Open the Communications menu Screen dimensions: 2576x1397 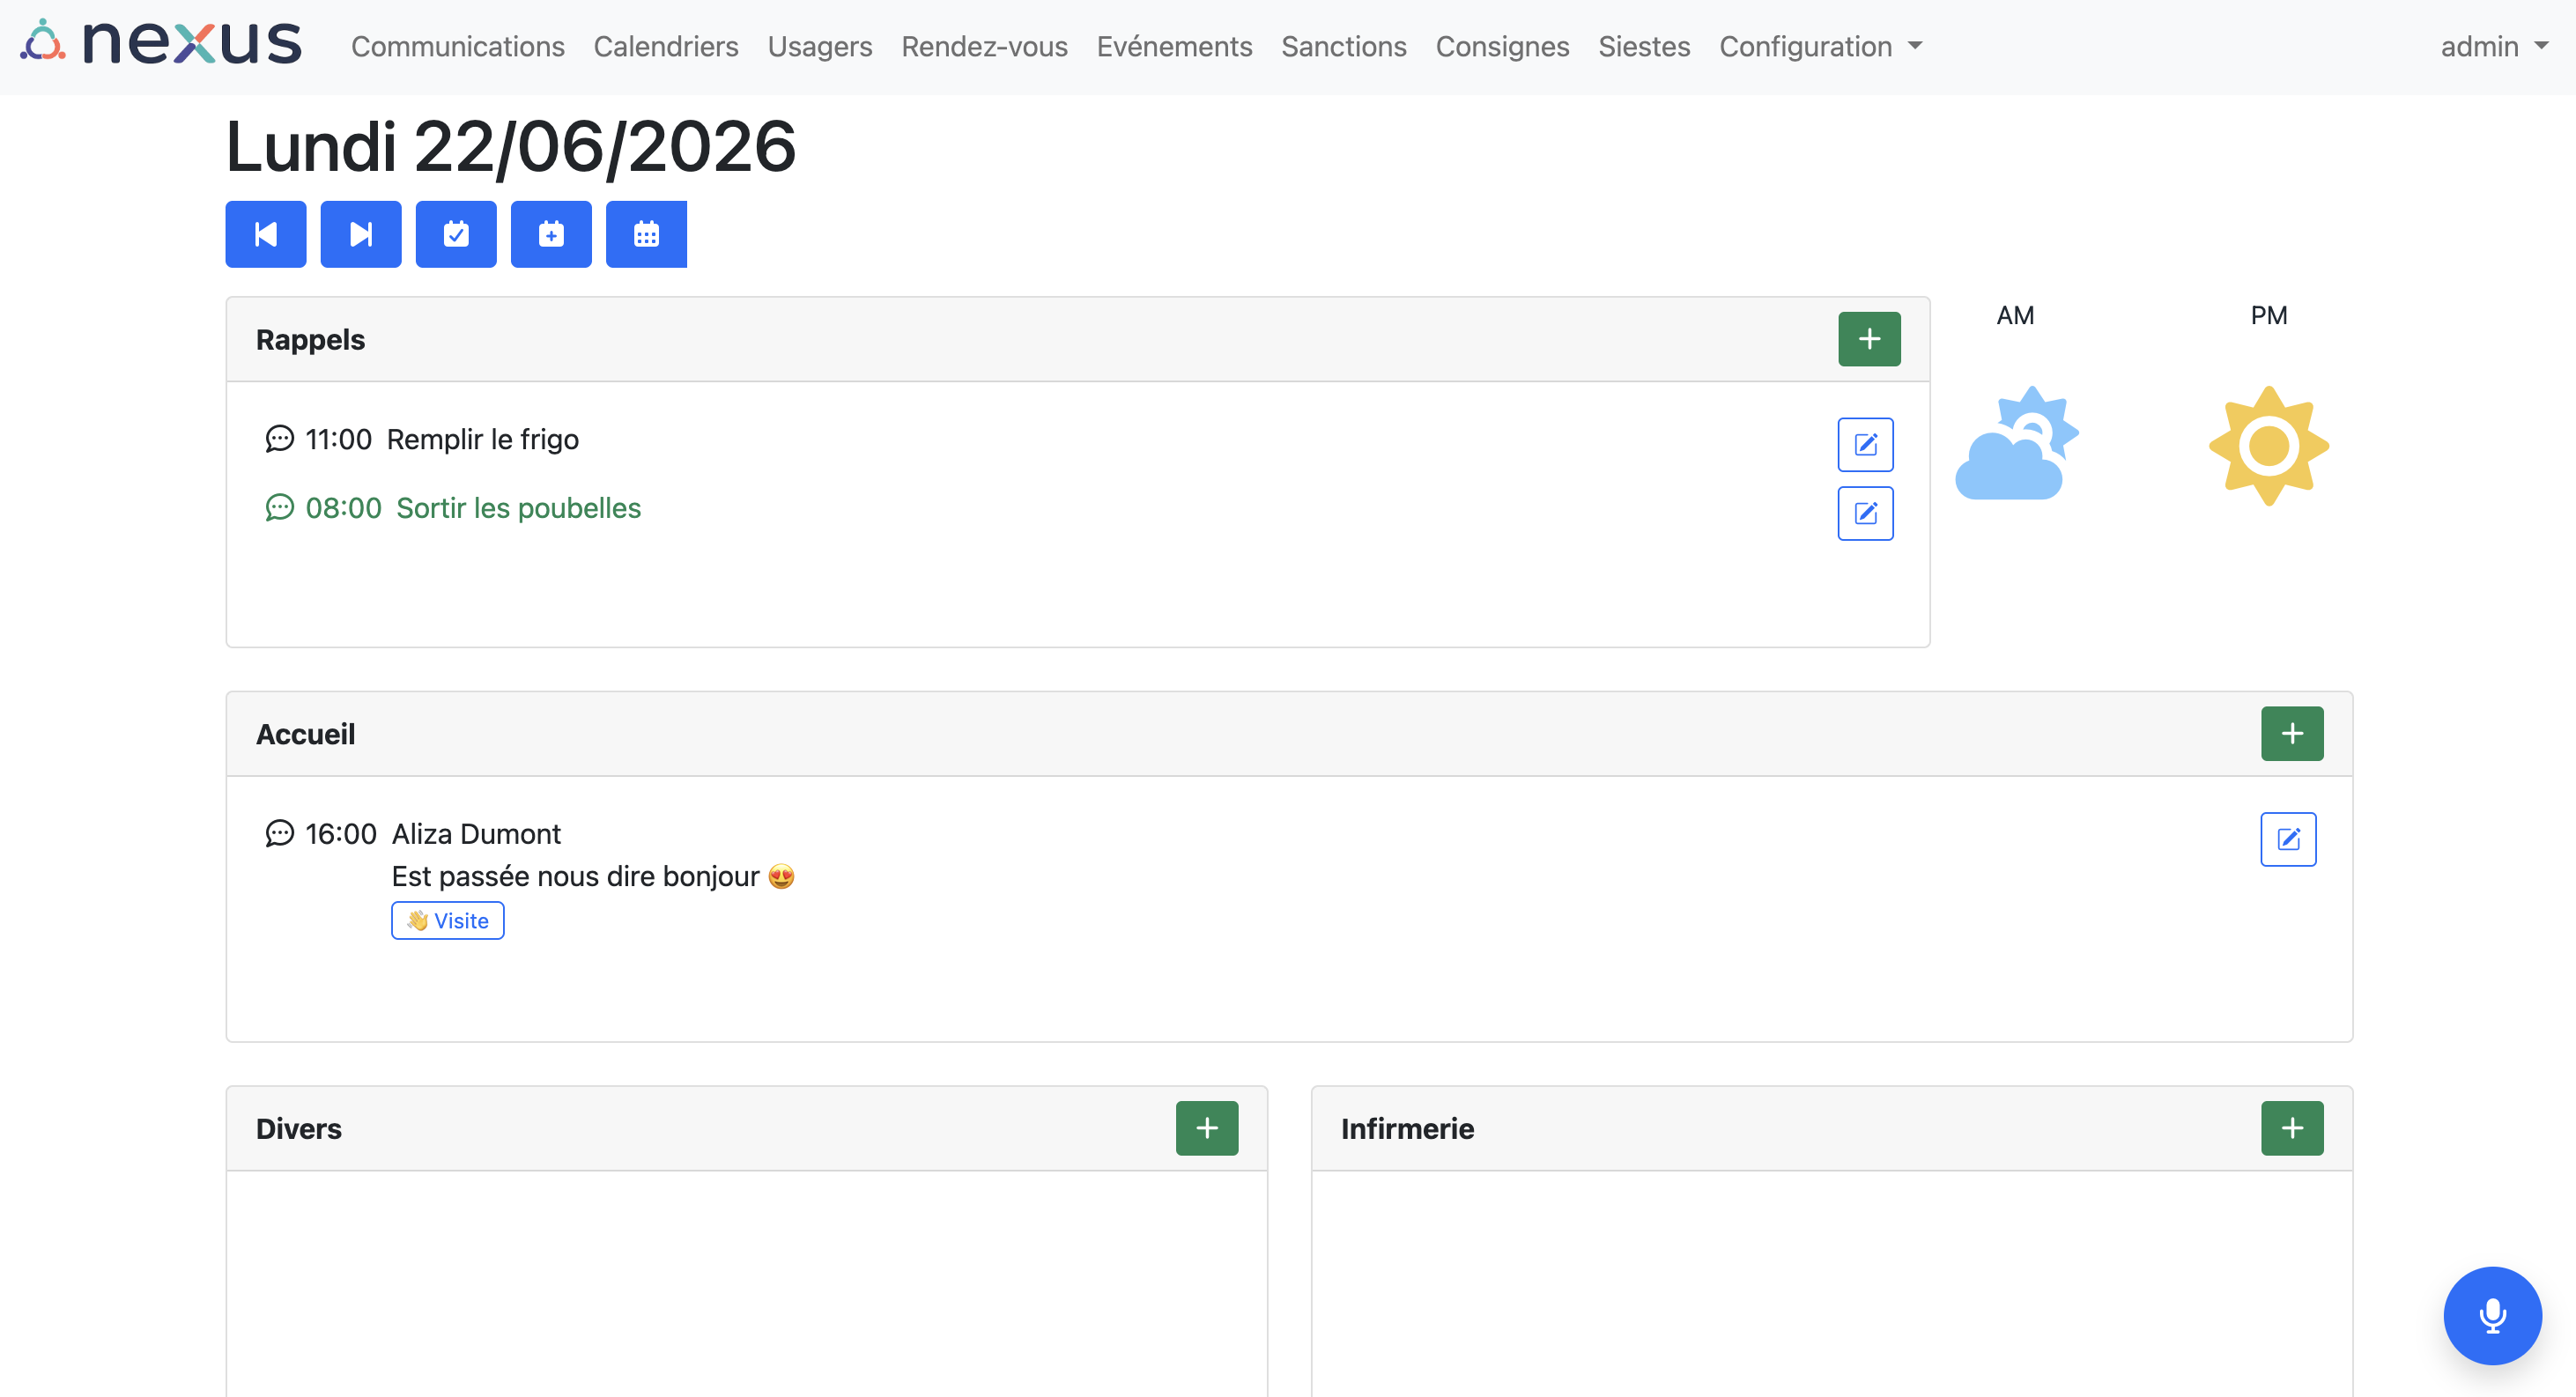coord(458,46)
